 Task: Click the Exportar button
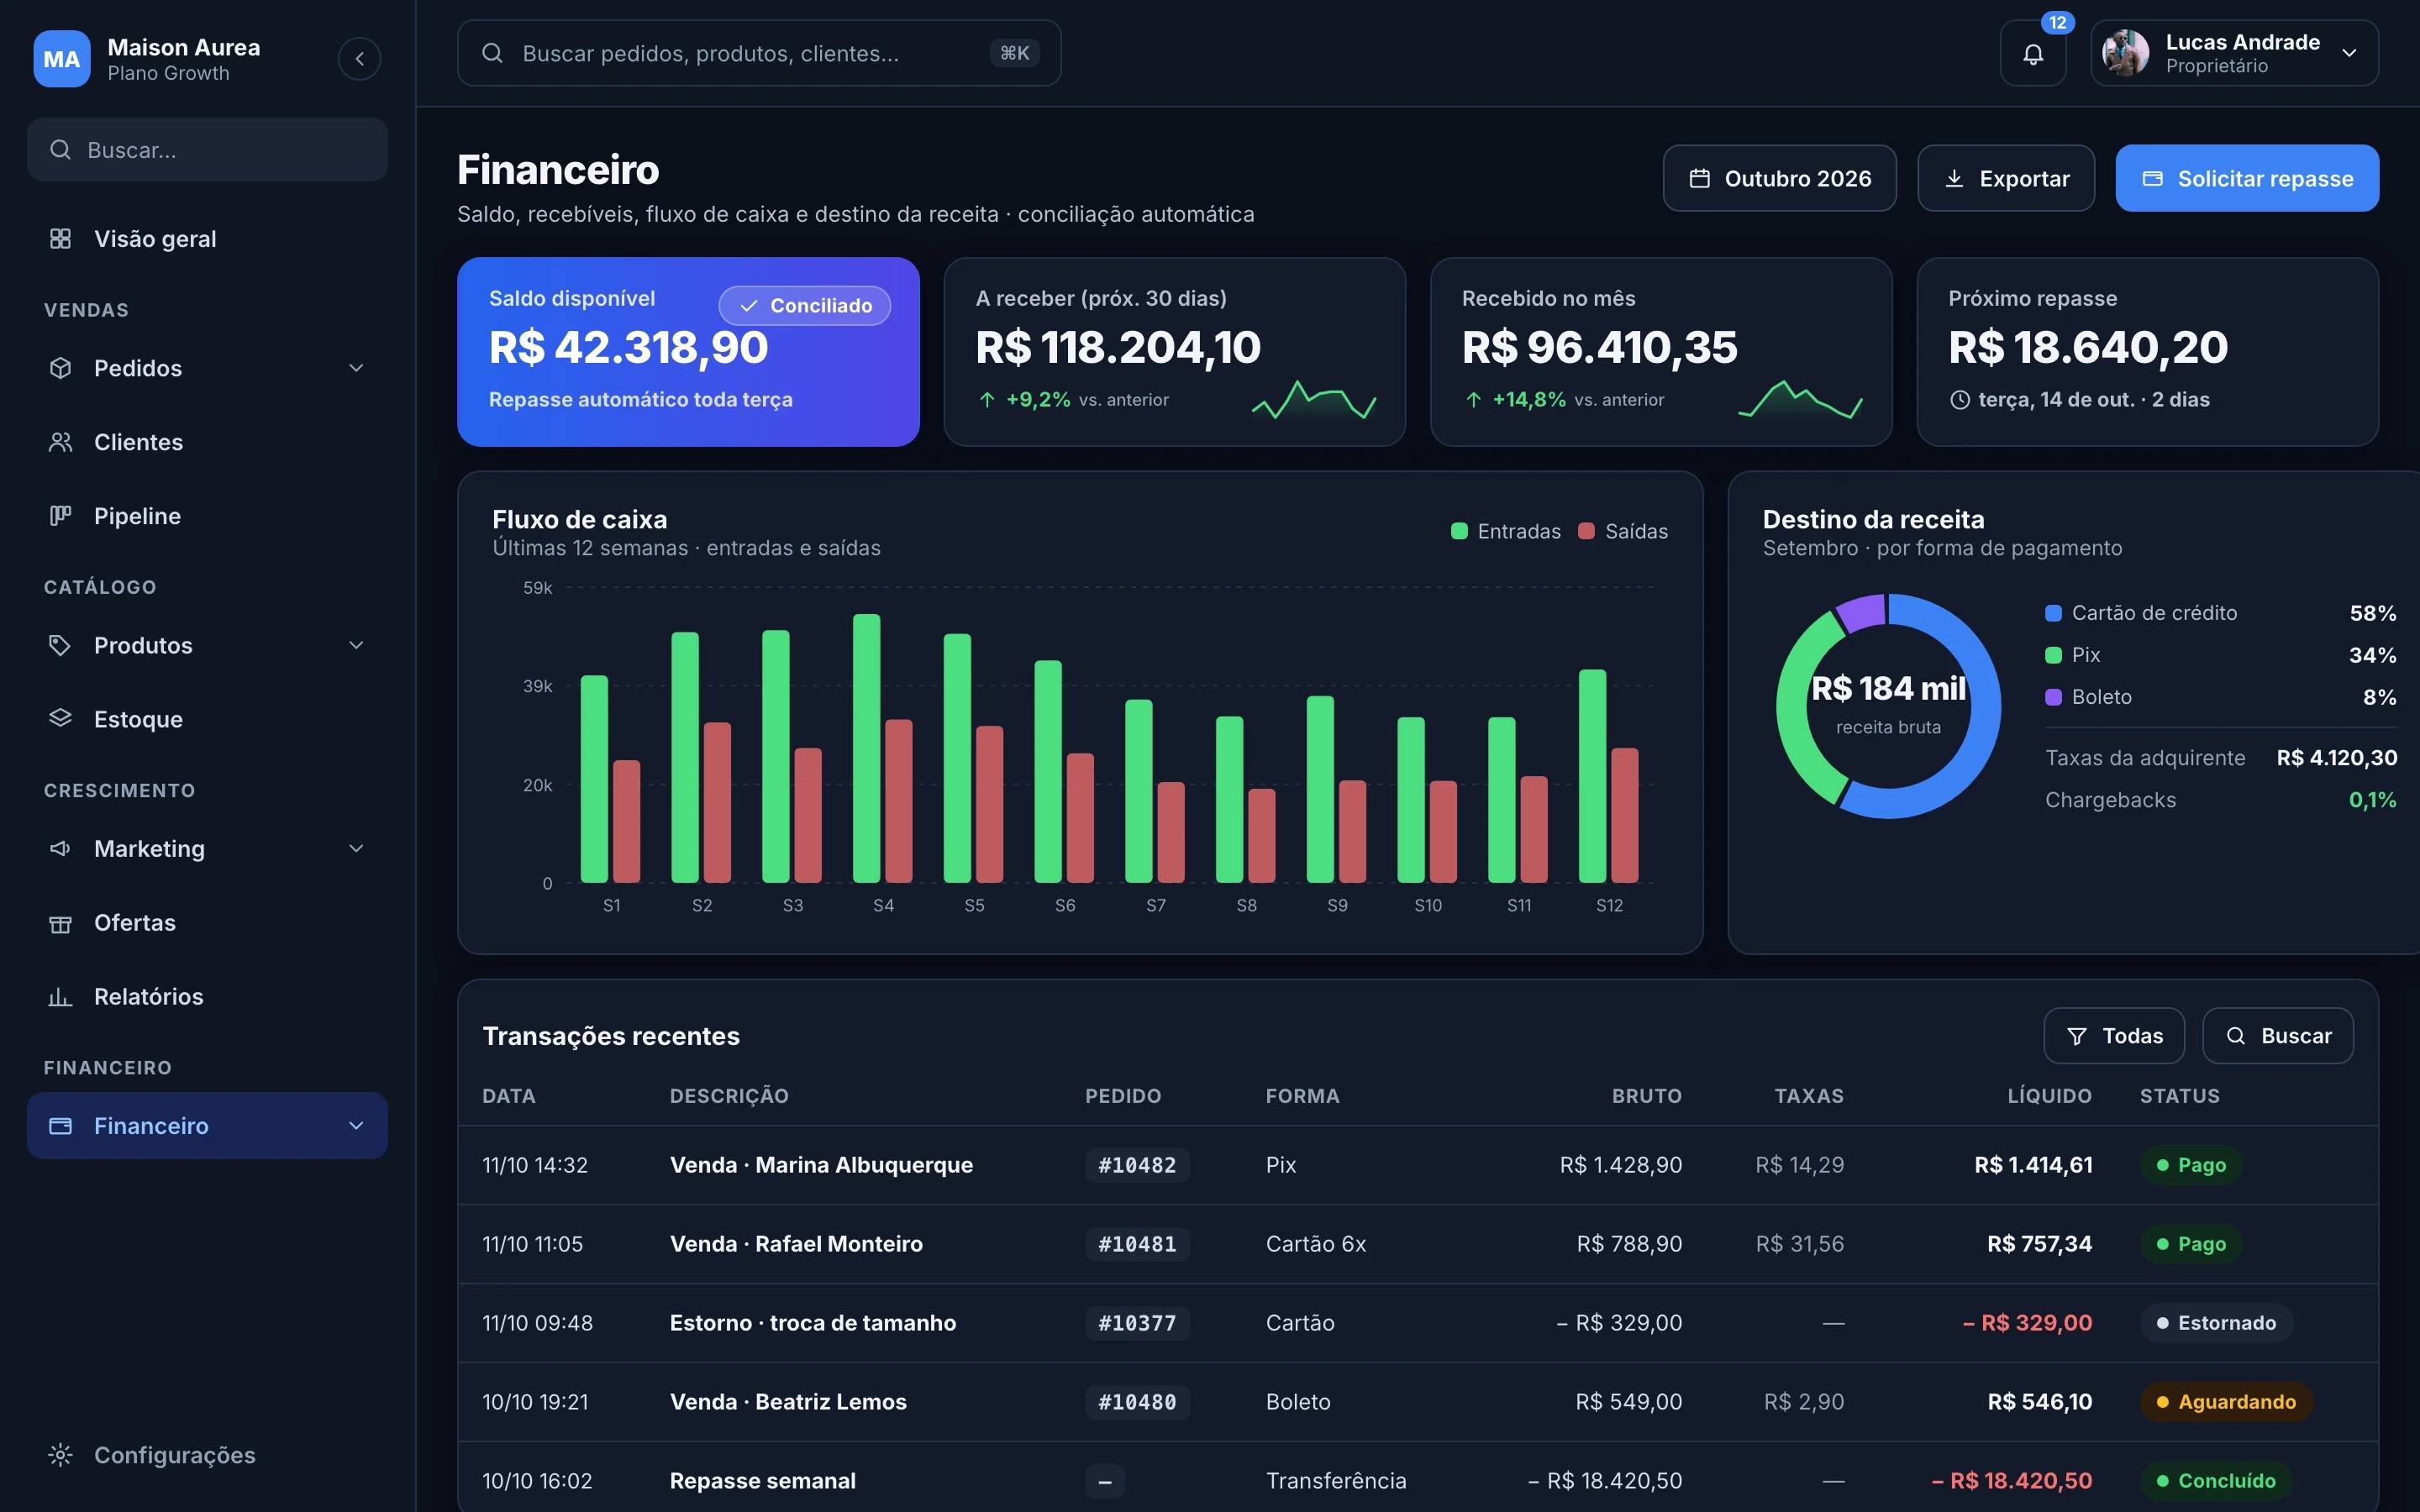point(2006,178)
